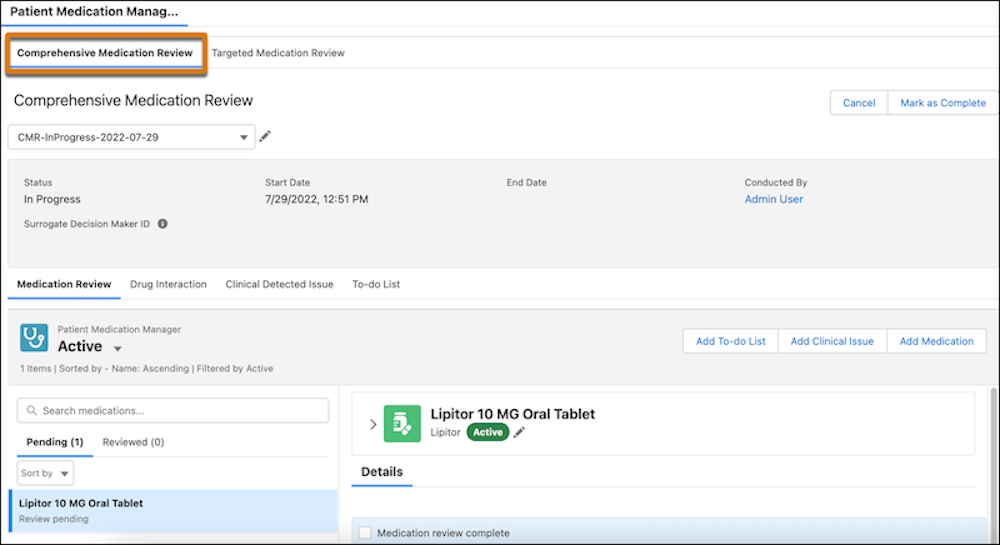Viewport: 1000px width, 545px height.
Task: Open the Details tab
Action: (382, 472)
